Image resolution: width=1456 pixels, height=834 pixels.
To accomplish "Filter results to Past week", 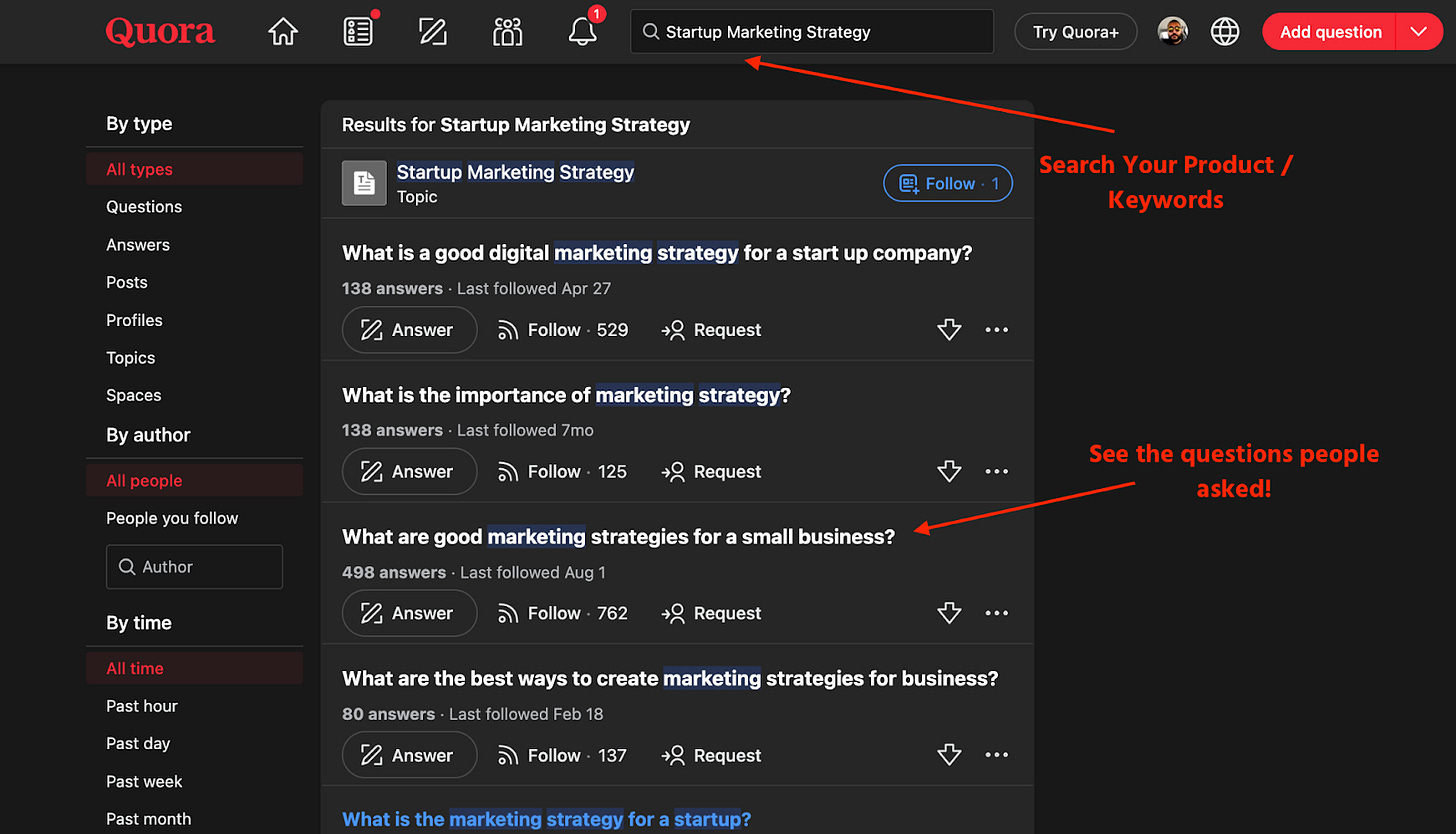I will click(x=144, y=782).
